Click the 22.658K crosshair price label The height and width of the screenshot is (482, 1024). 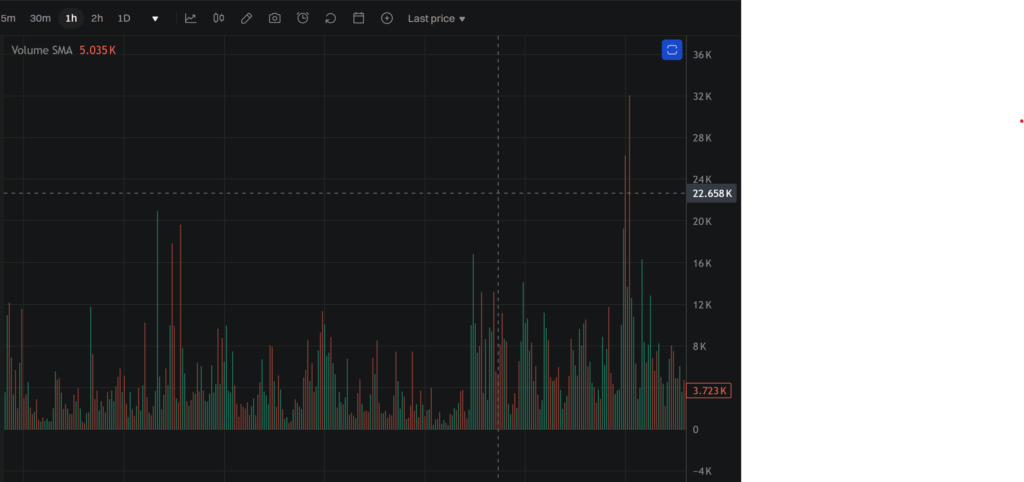click(x=712, y=193)
